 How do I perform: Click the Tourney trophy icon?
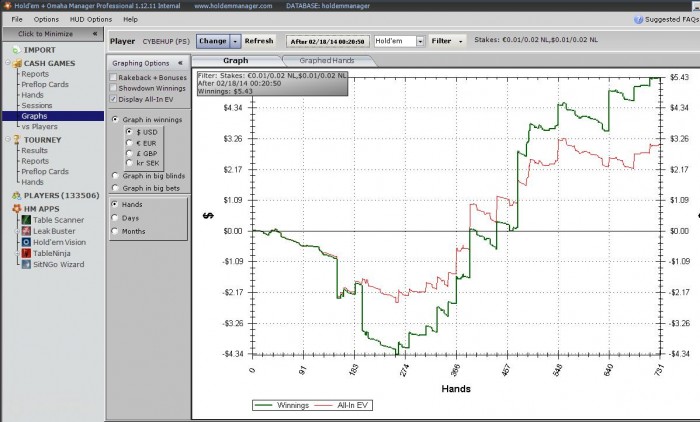pyautogui.click(x=17, y=140)
